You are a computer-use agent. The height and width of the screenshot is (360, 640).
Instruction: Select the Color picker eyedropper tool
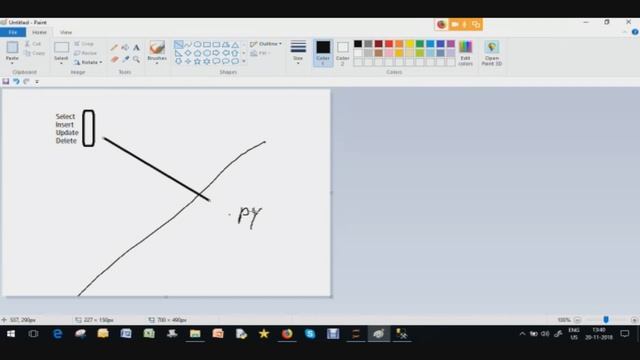click(125, 60)
